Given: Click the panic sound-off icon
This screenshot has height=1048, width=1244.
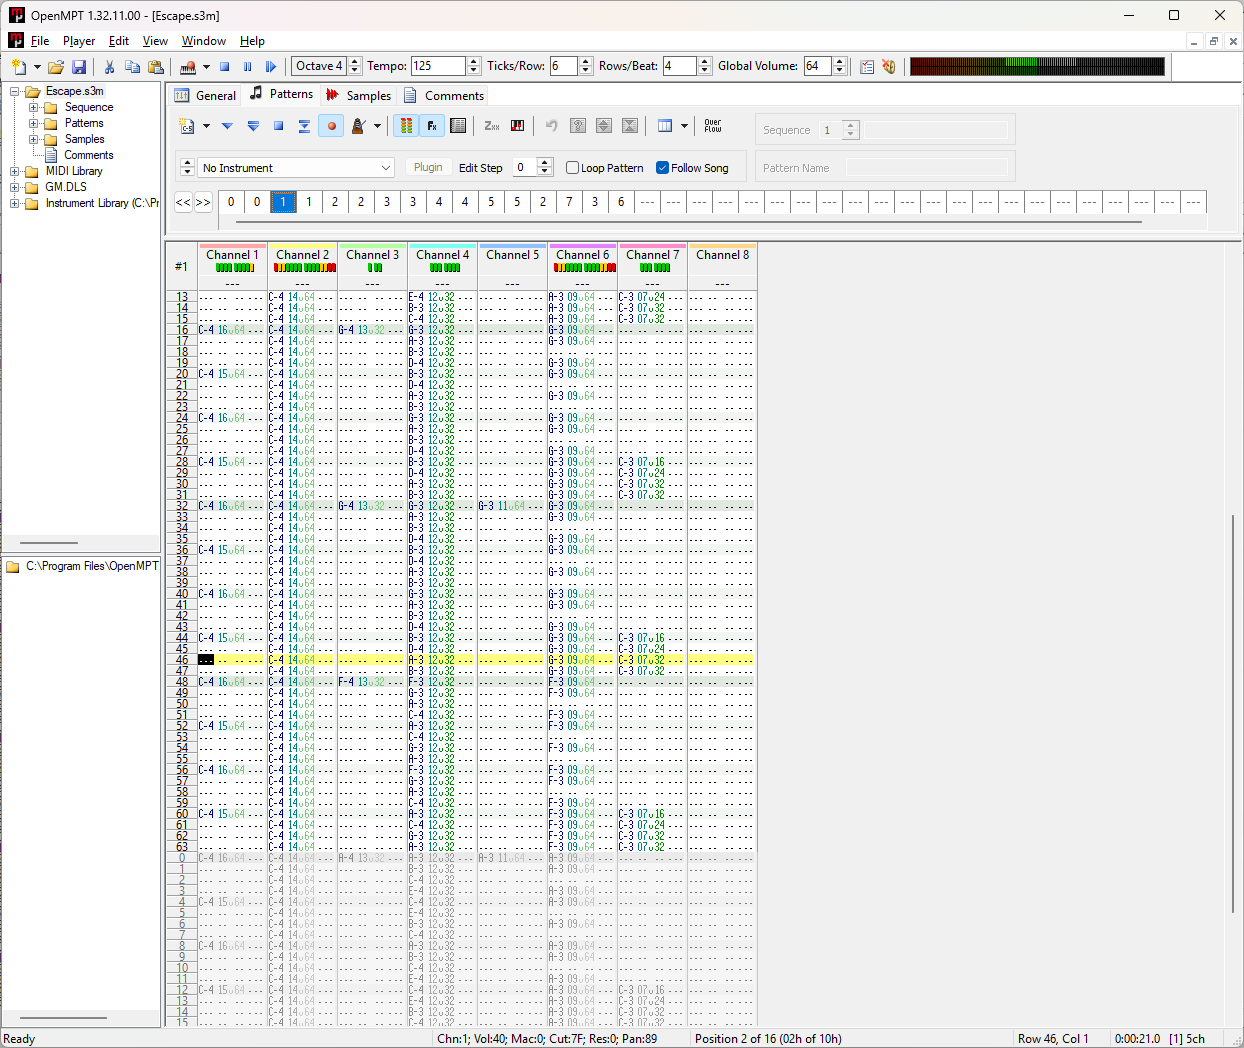Looking at the screenshot, I should coord(889,67).
